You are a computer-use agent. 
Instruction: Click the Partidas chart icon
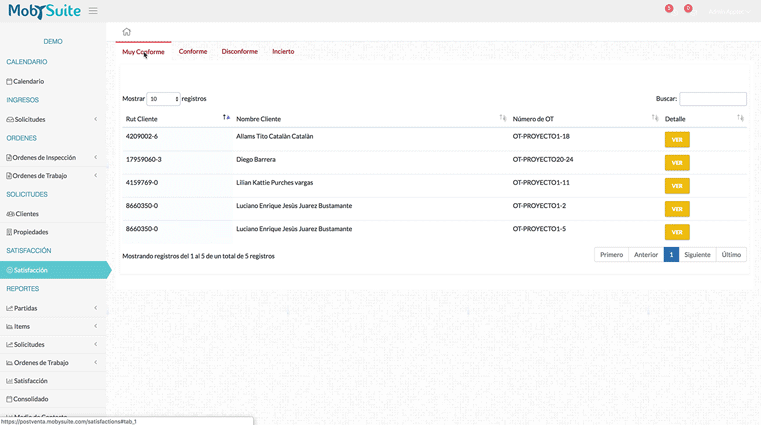[10, 308]
